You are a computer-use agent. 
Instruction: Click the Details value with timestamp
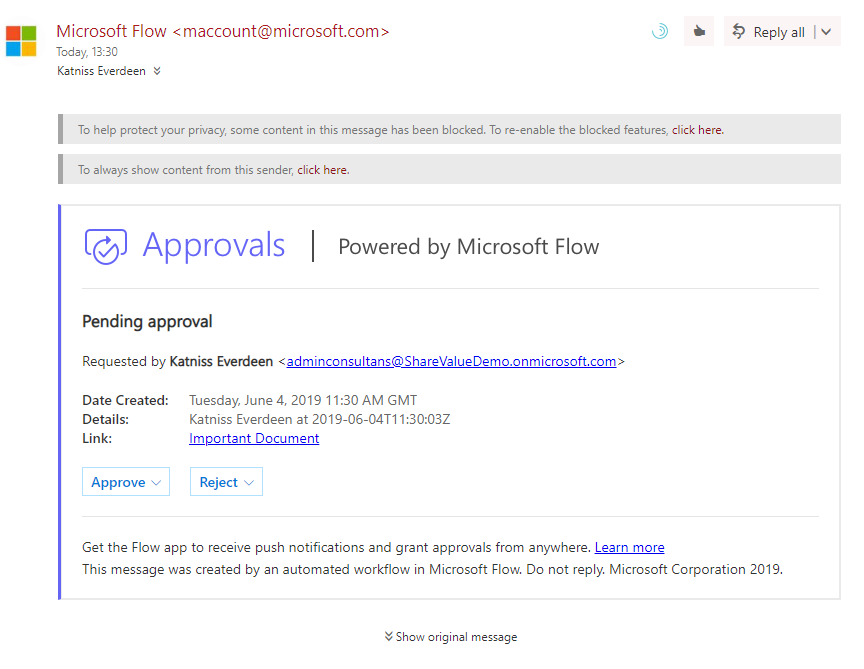(x=320, y=419)
